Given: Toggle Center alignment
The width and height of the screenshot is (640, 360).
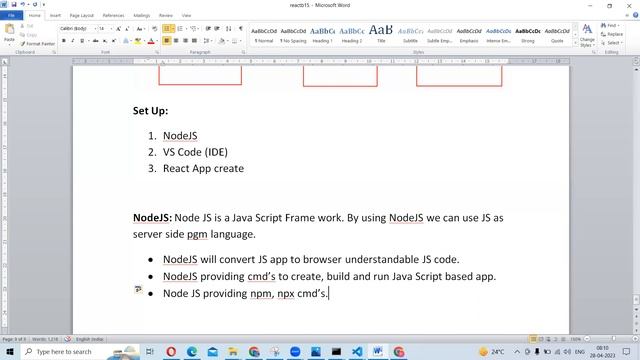Looking at the screenshot, I should [176, 41].
